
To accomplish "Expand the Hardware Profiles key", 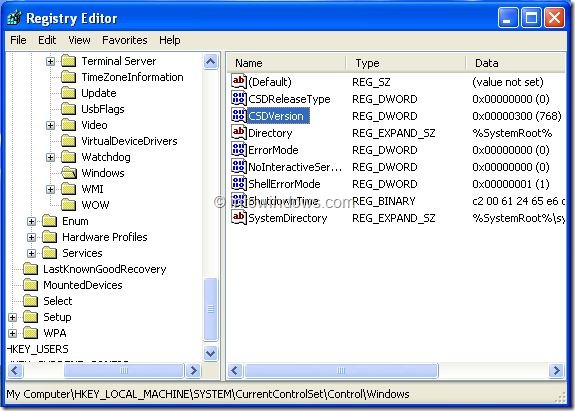I will 32,237.
